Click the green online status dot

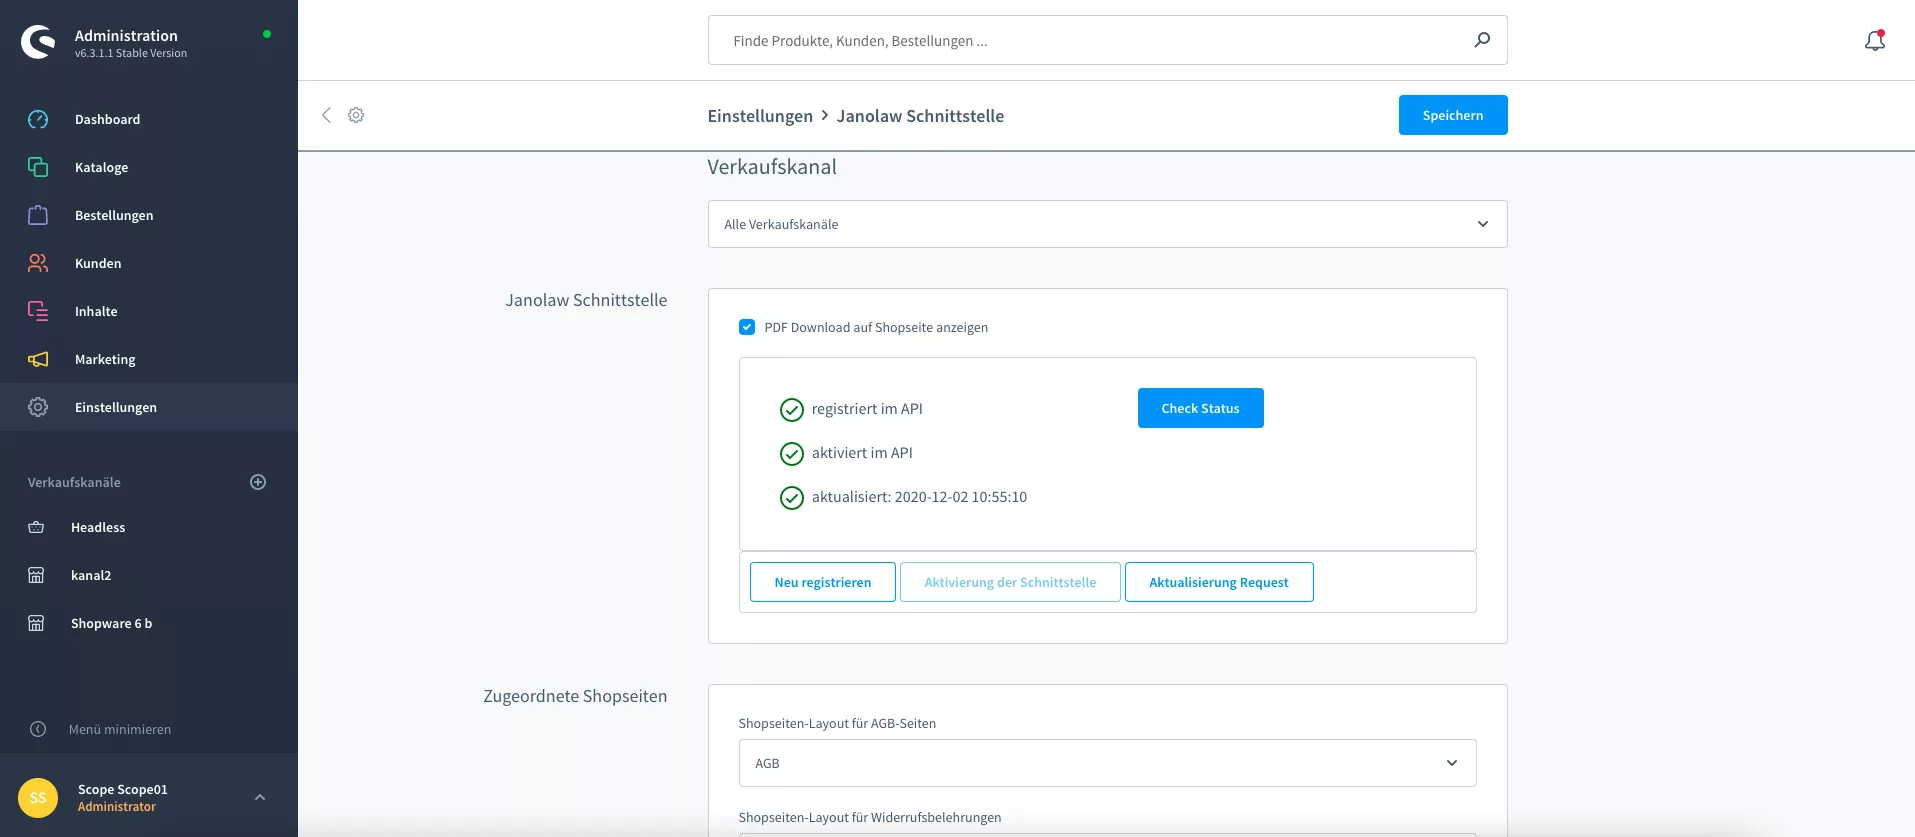267,34
